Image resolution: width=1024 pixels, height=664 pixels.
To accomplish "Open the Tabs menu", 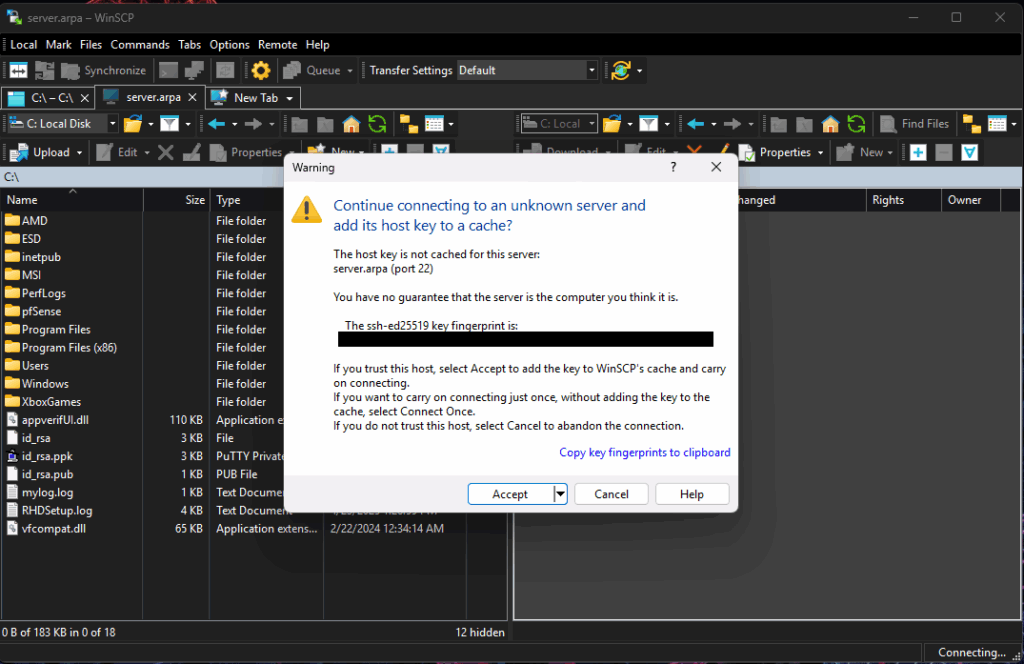I will pos(189,44).
